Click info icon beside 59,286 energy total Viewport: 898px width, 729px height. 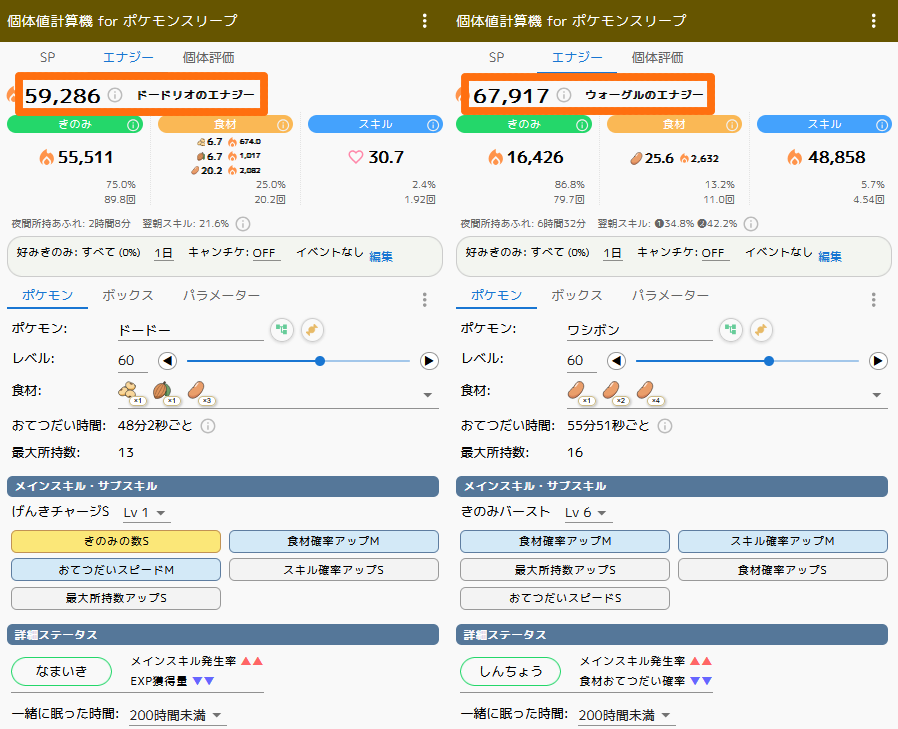[114, 95]
